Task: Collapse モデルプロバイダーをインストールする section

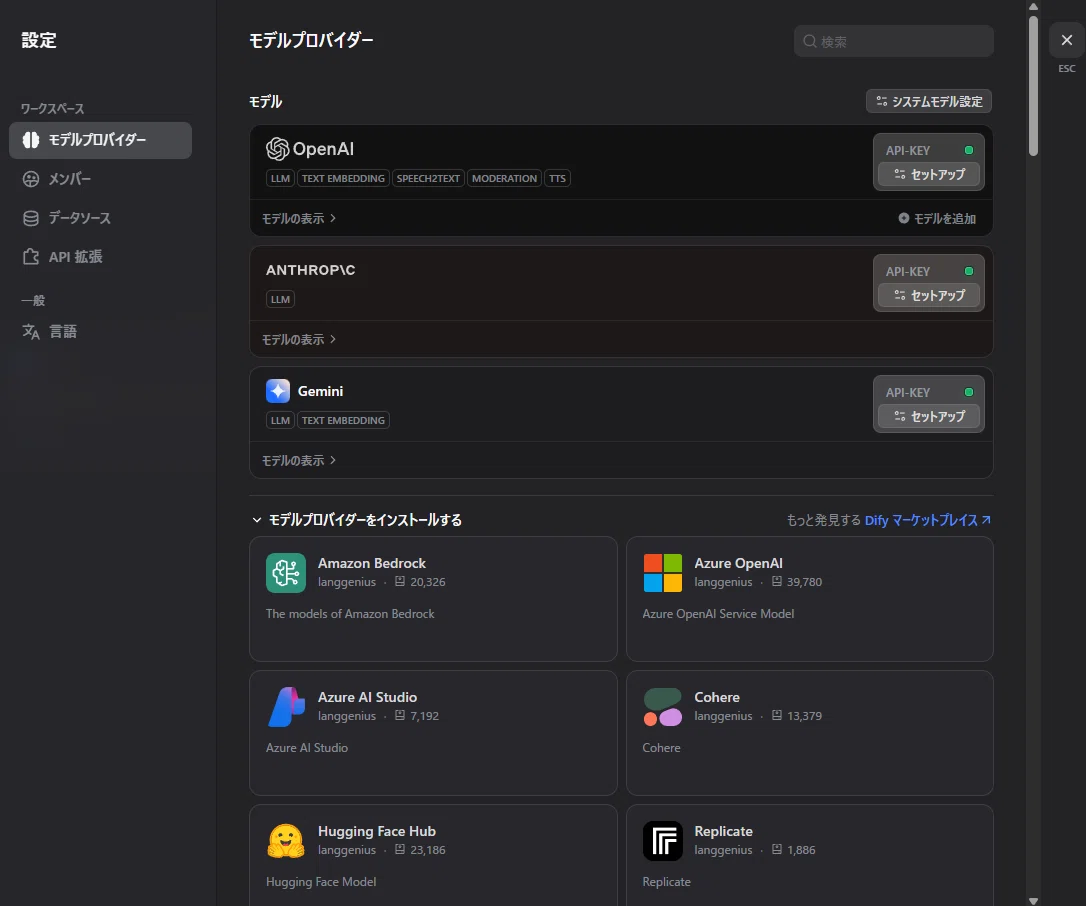Action: 357,520
